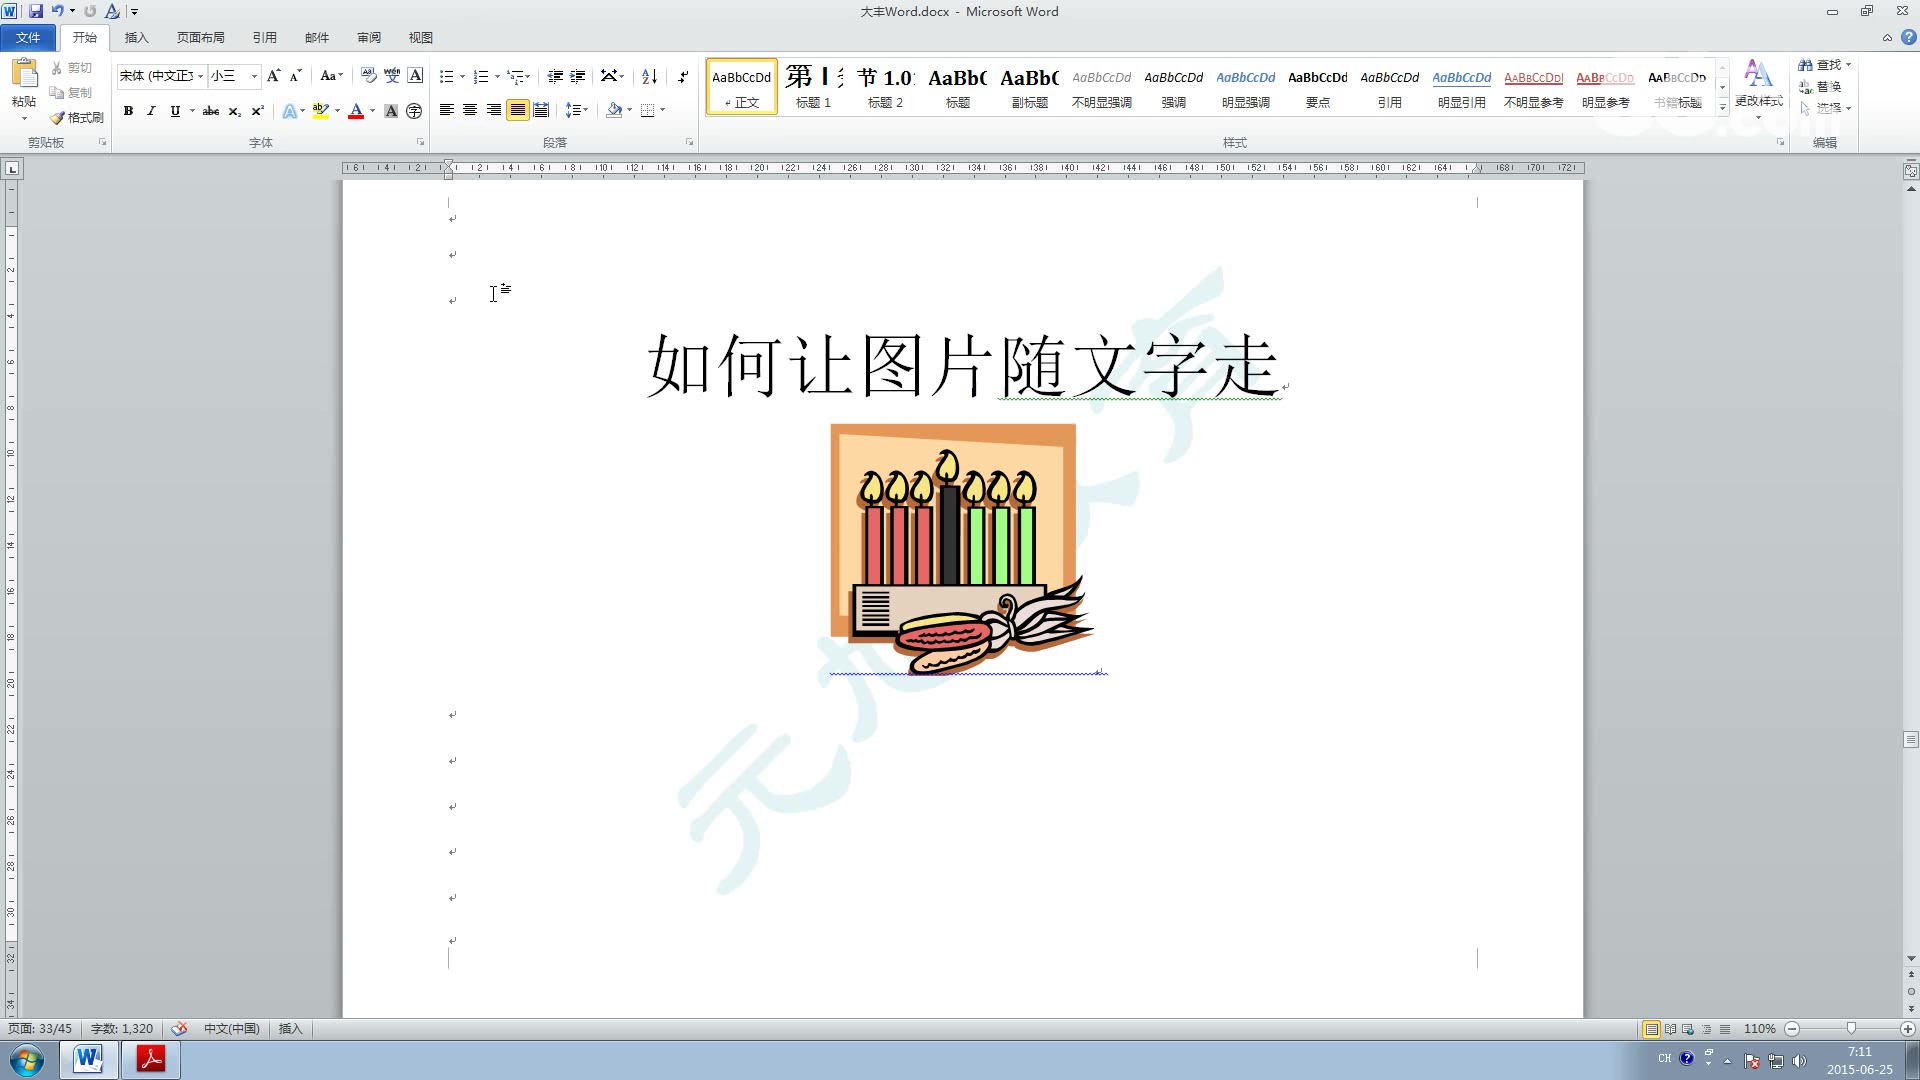Expand the font size dropdown

253,75
